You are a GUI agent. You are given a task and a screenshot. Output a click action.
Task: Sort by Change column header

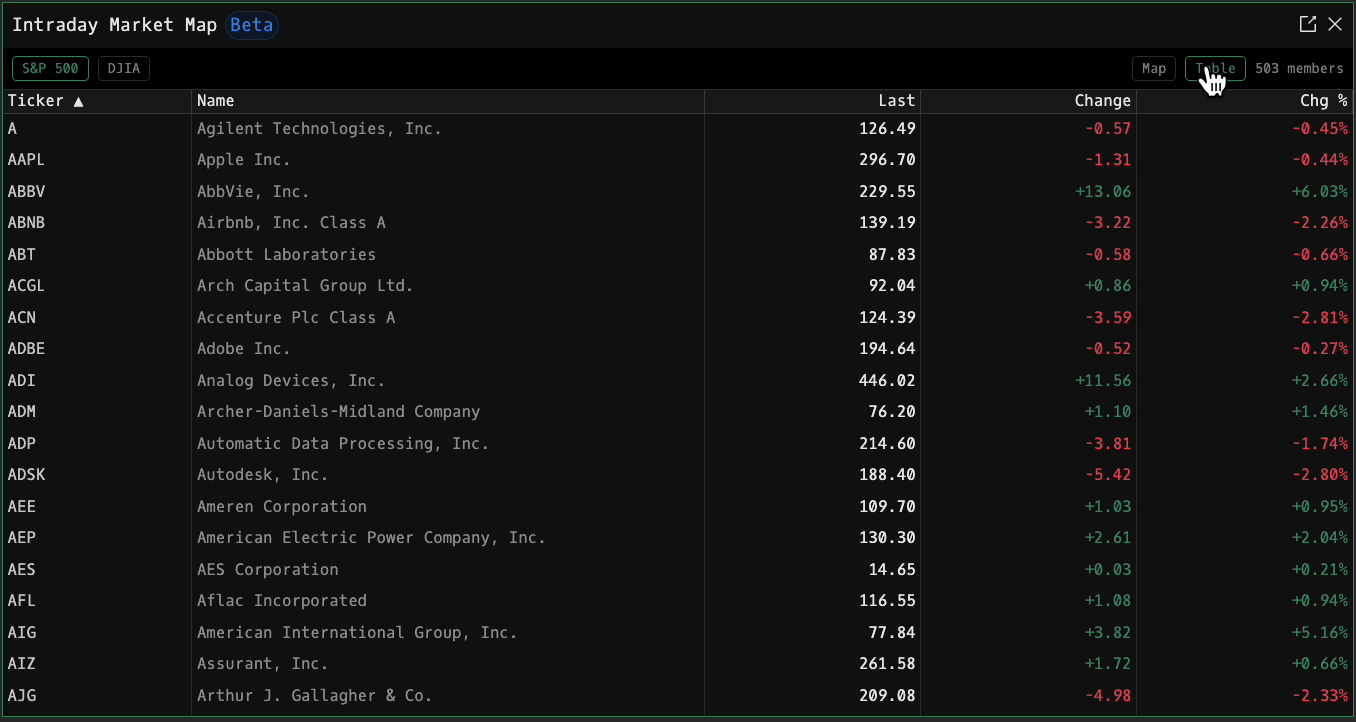[x=1028, y=101]
